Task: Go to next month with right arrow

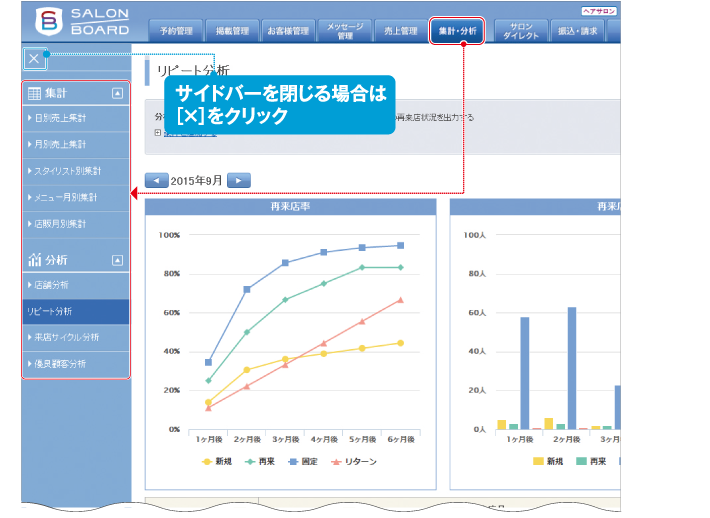Action: (x=239, y=181)
